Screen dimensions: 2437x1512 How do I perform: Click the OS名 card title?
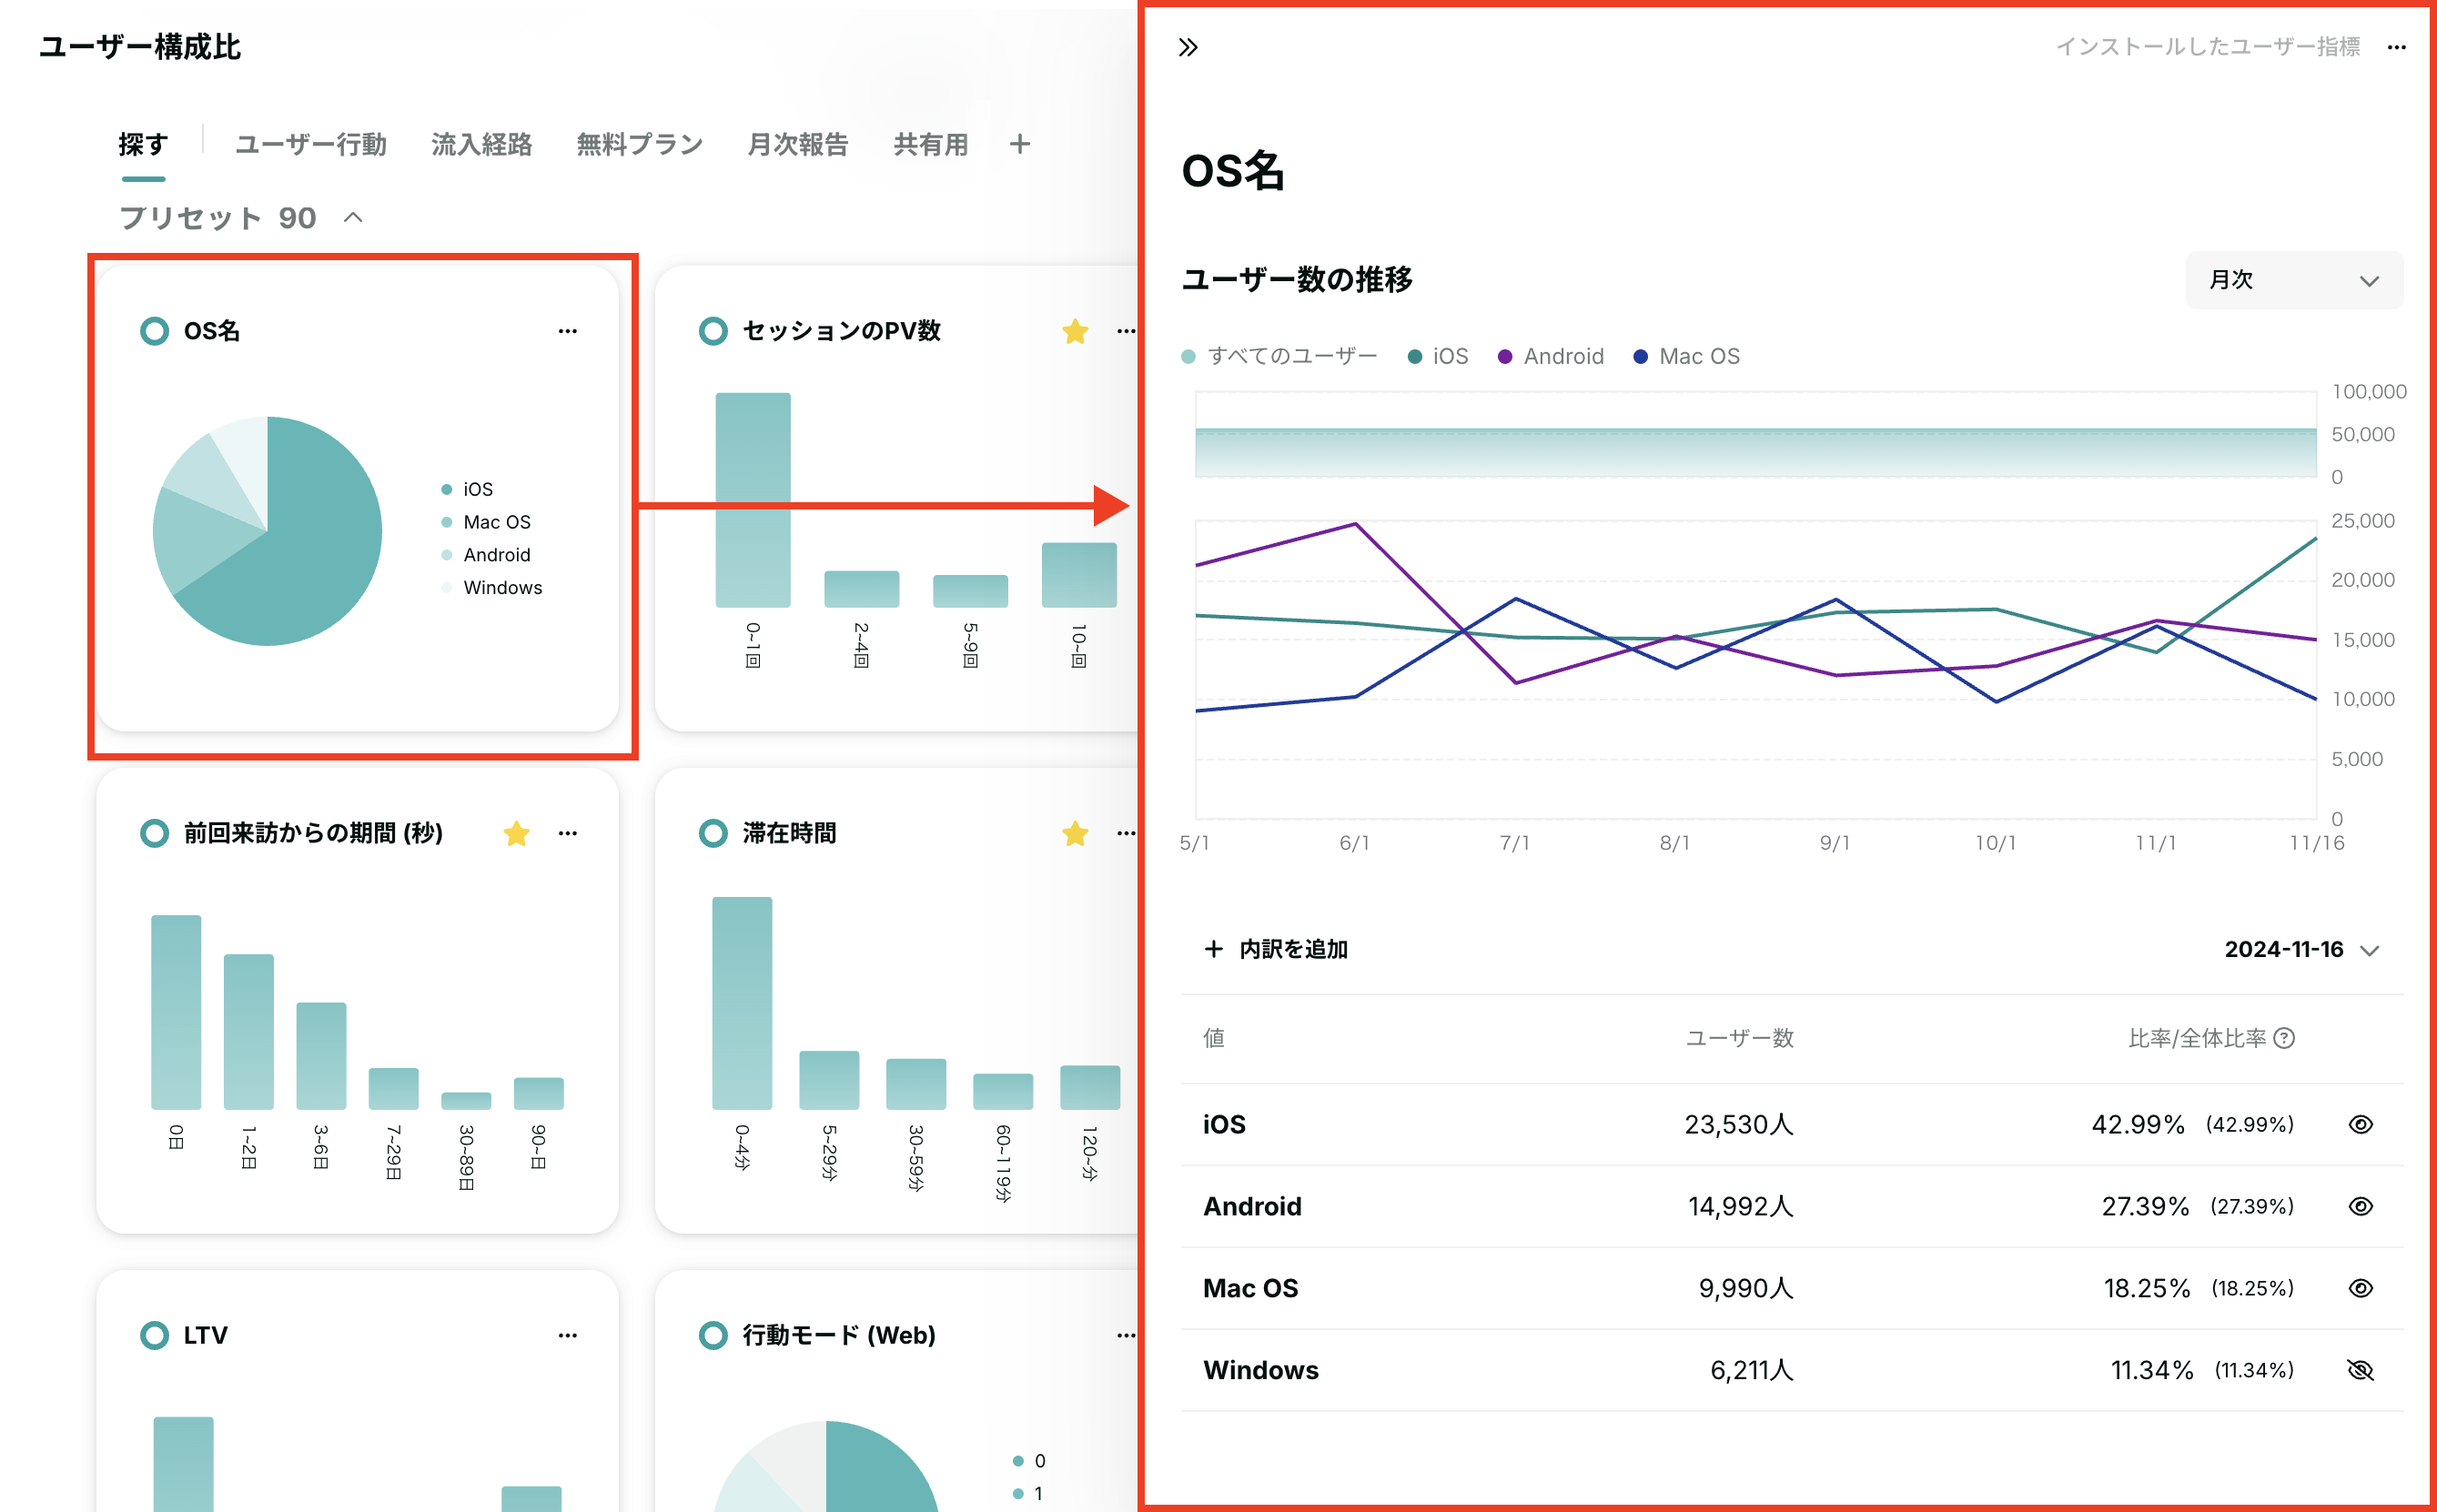[212, 331]
